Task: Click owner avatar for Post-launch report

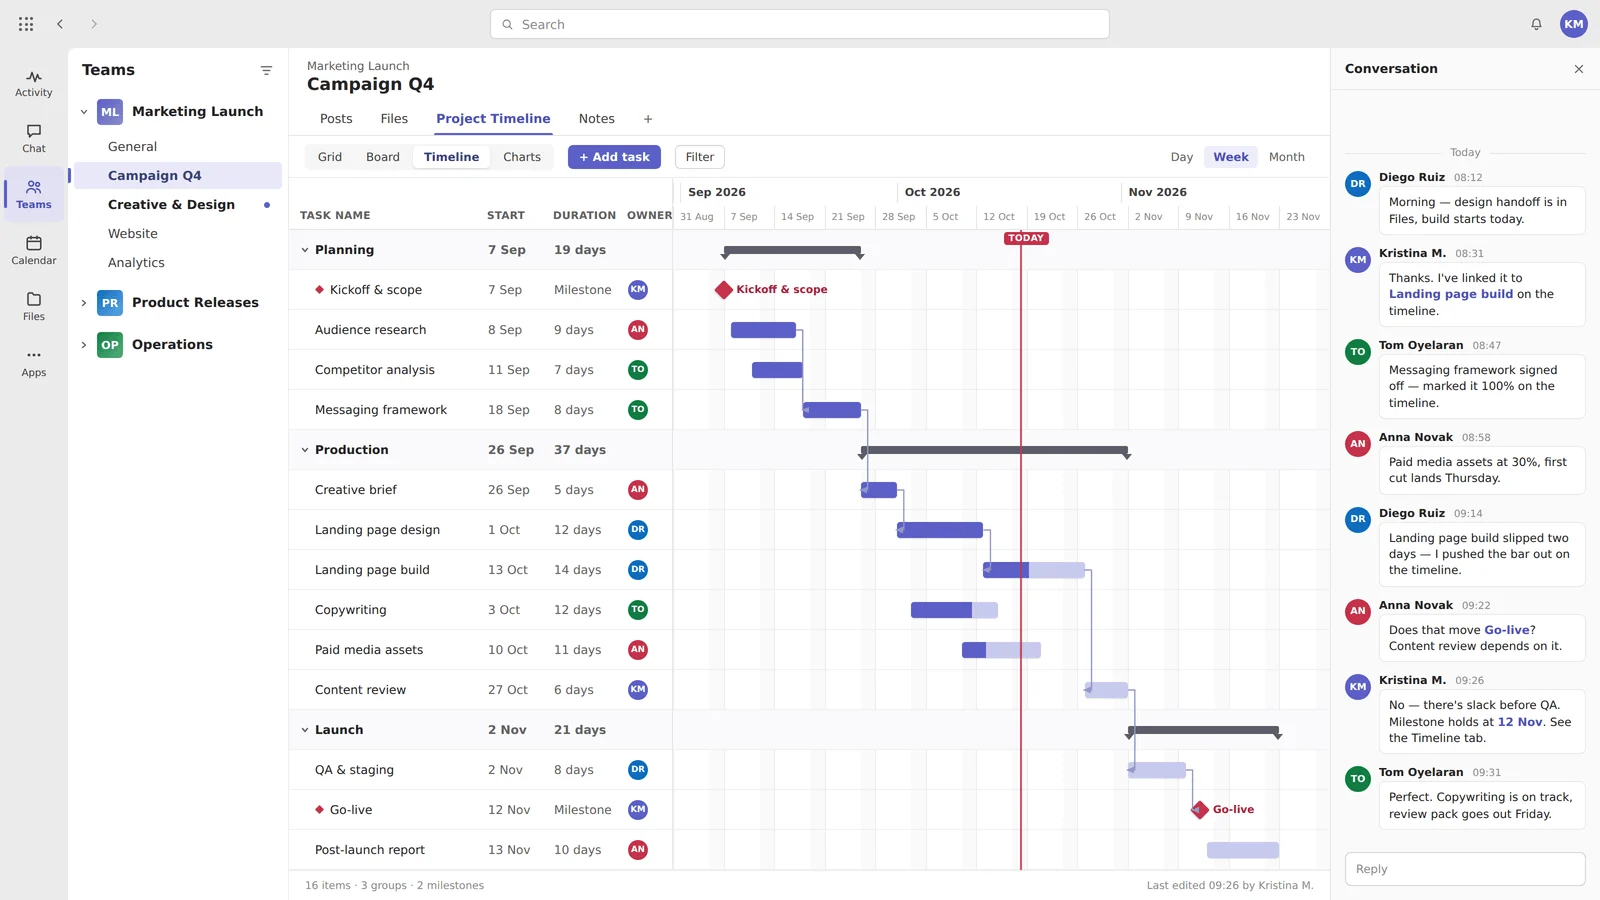Action: tap(638, 850)
